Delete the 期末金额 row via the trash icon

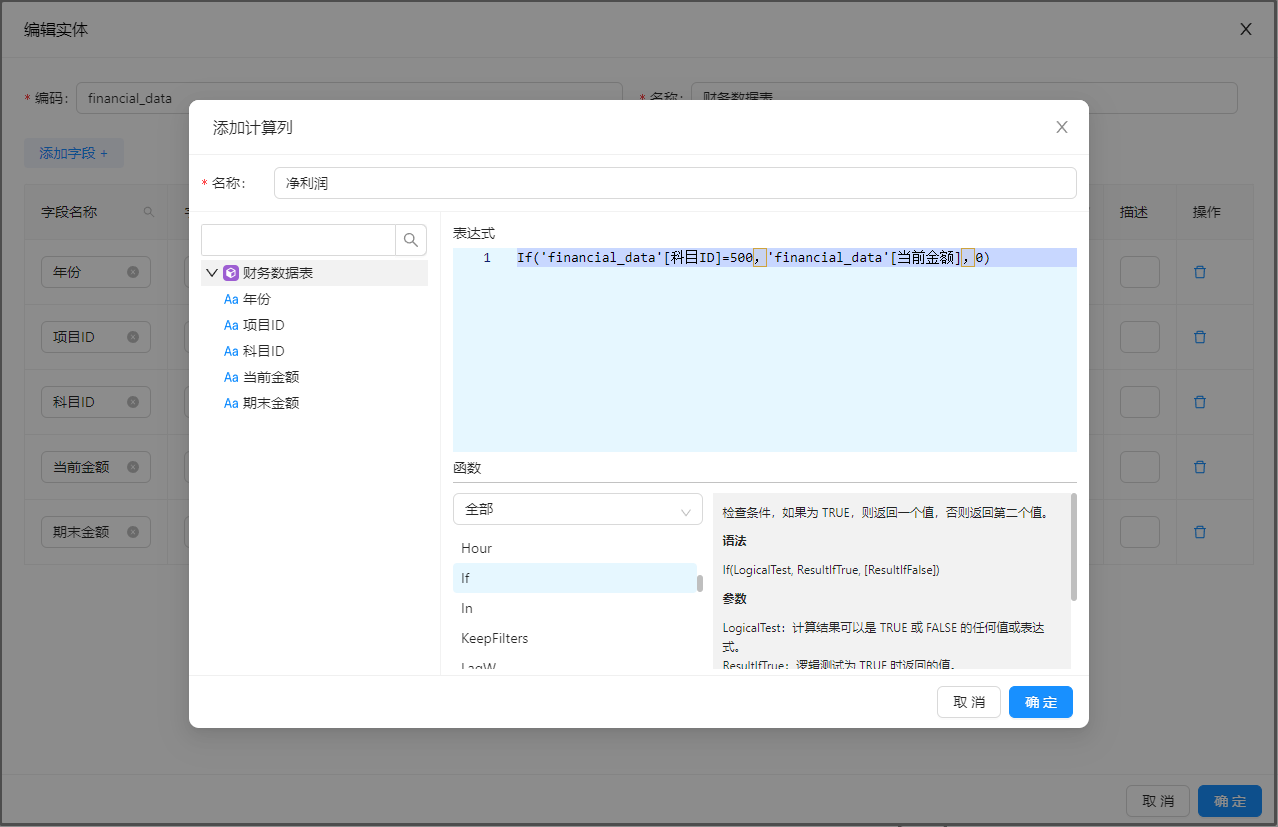click(x=1200, y=532)
